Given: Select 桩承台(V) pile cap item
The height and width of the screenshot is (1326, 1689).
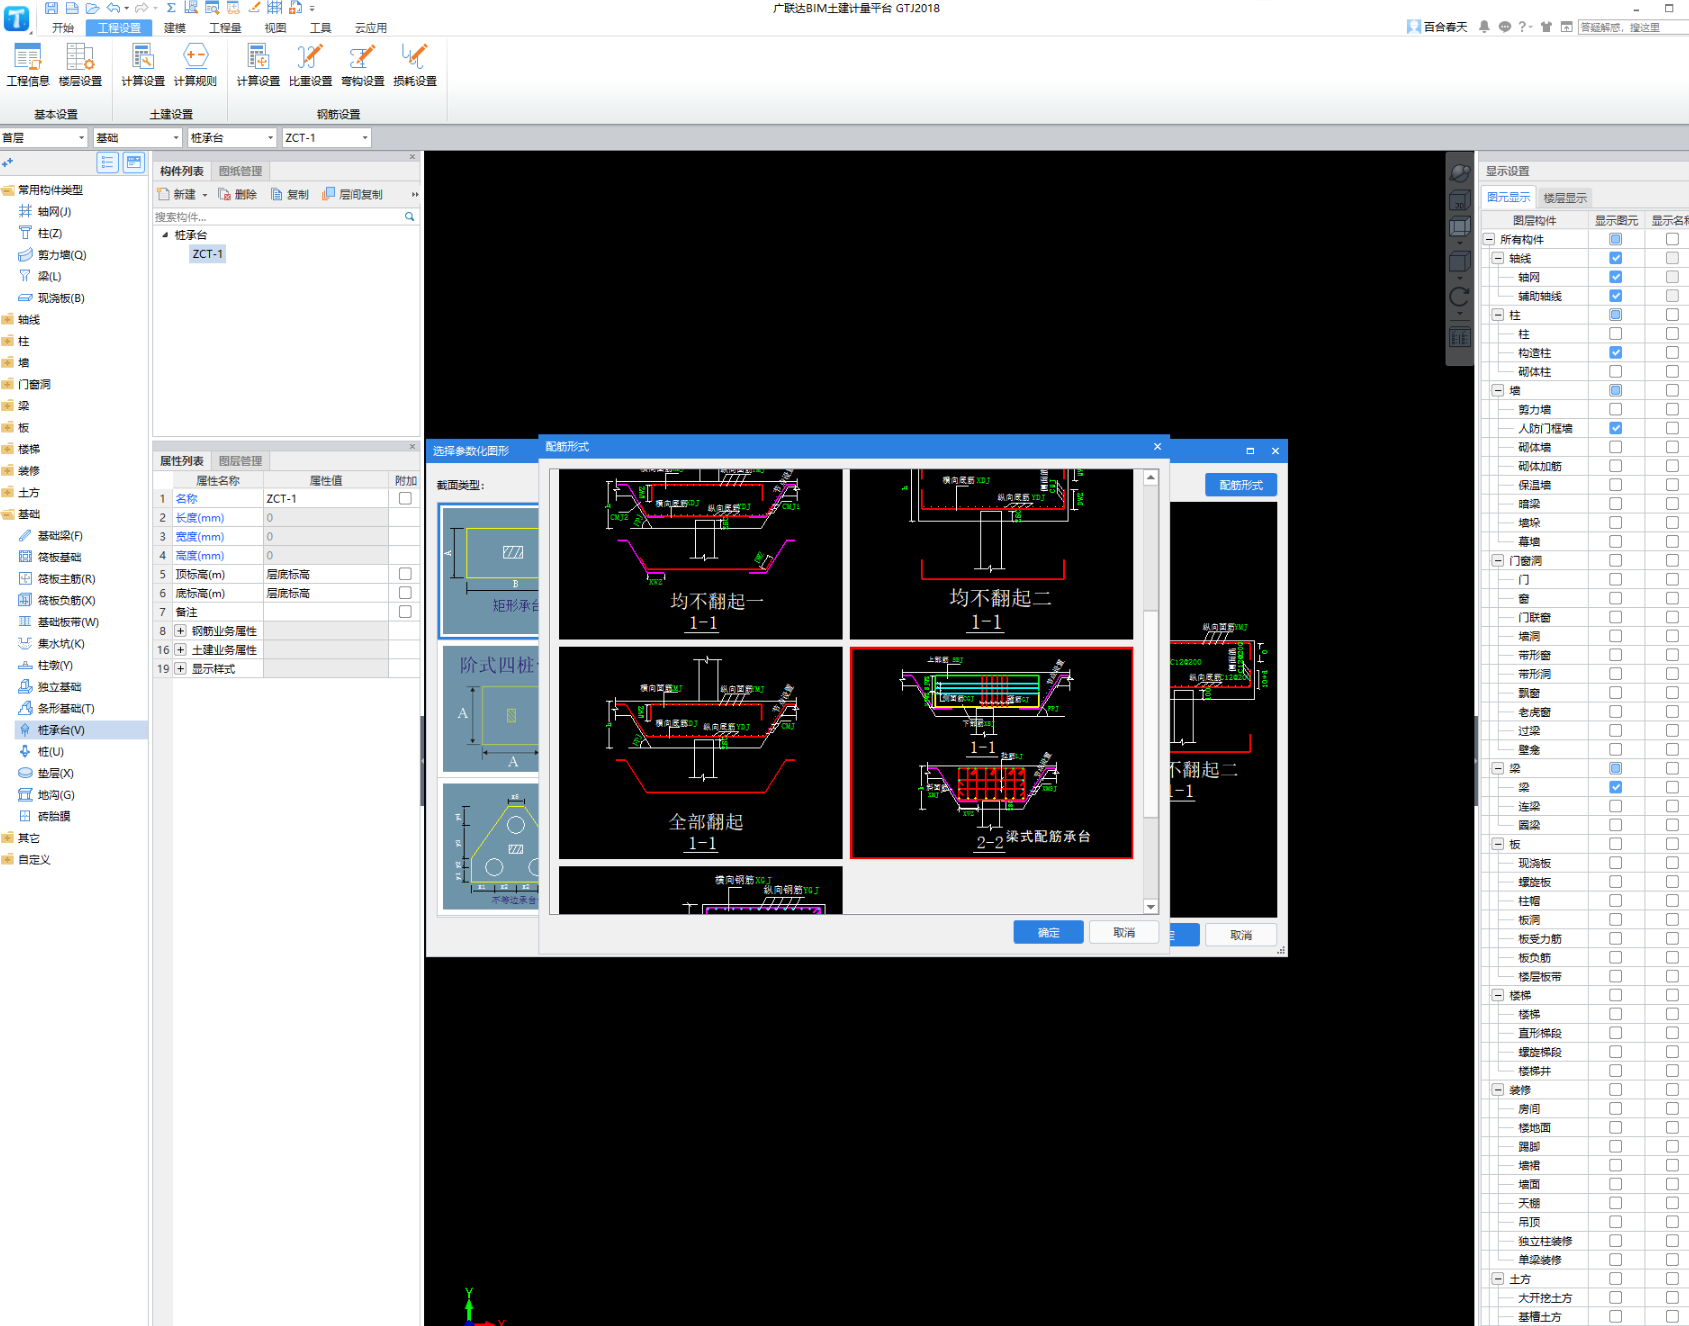Looking at the screenshot, I should click(51, 730).
